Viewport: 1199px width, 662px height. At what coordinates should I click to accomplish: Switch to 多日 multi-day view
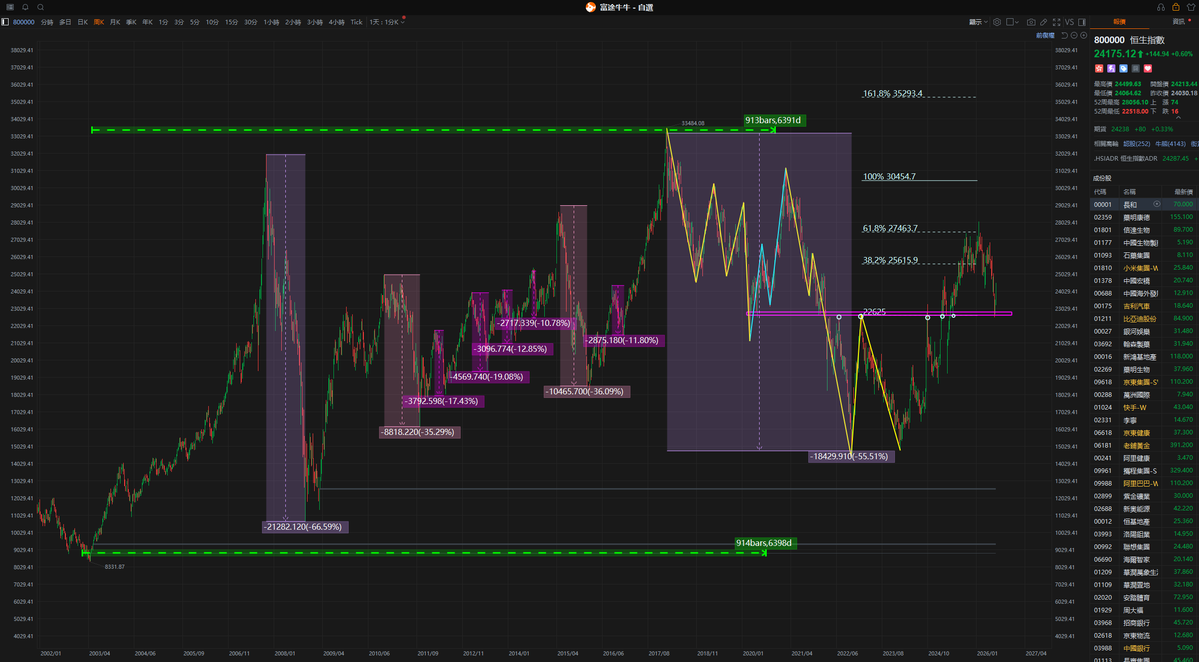point(65,22)
